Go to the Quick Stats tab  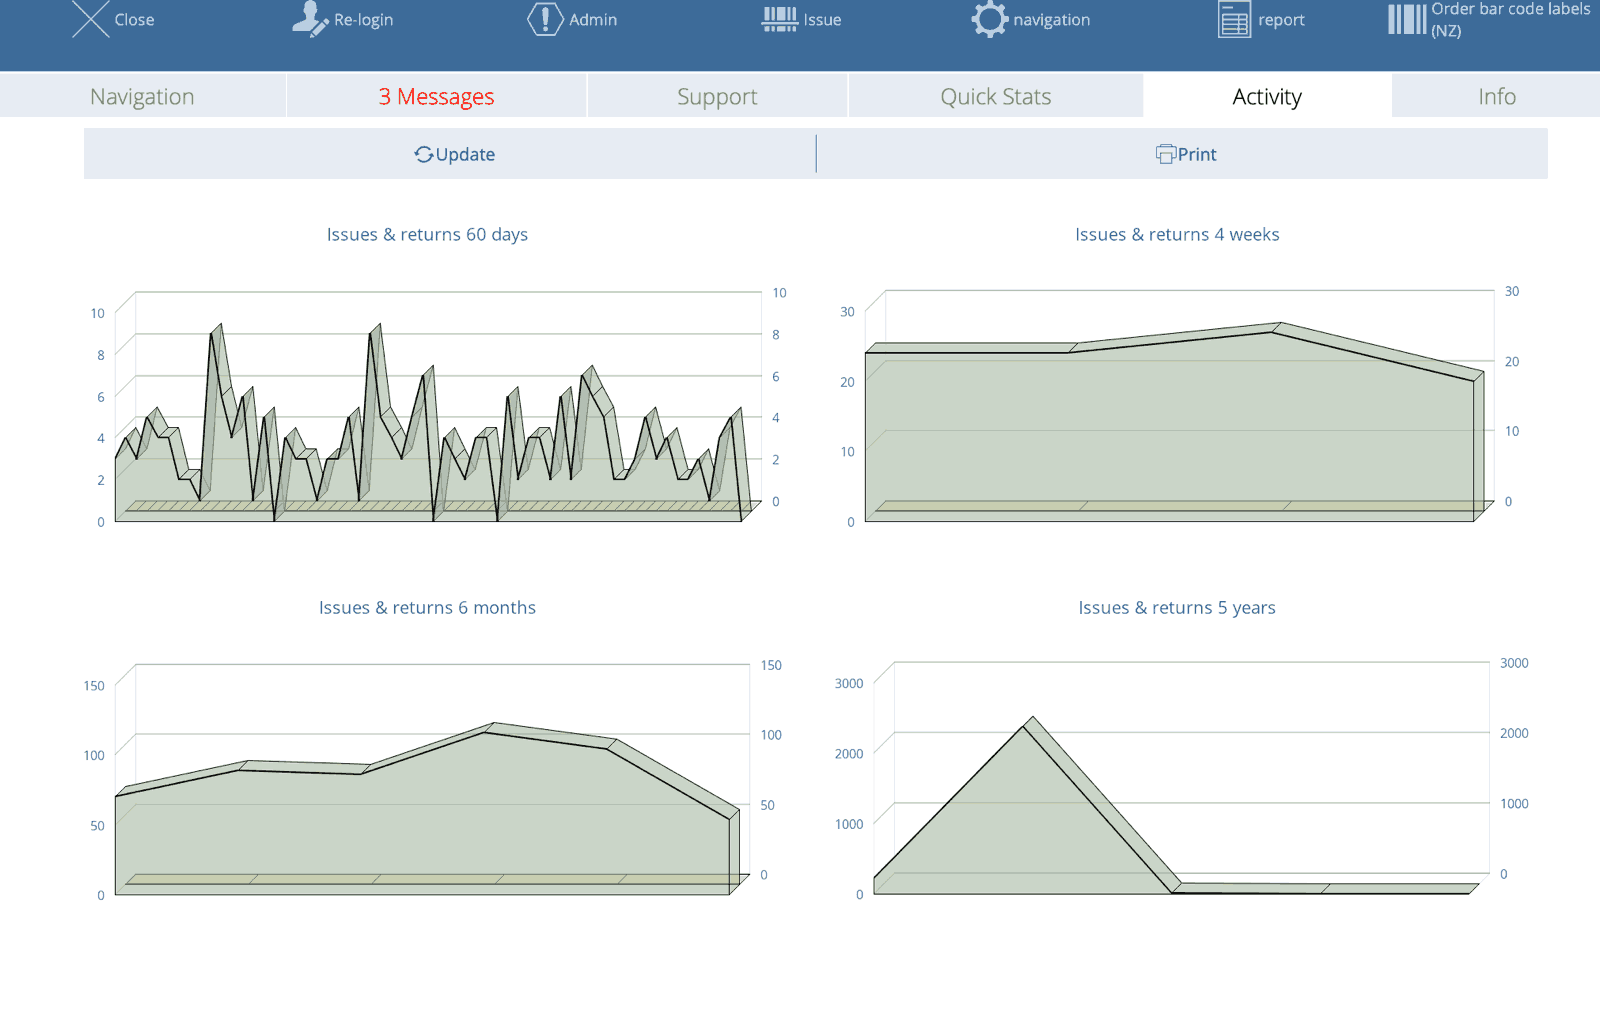995,97
